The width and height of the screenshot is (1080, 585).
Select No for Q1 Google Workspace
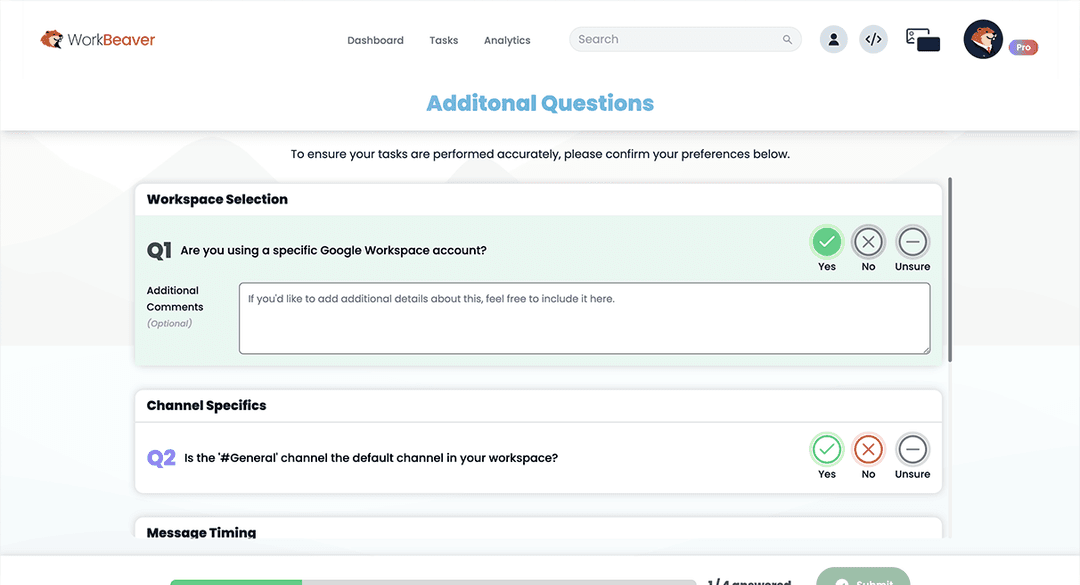[868, 242]
